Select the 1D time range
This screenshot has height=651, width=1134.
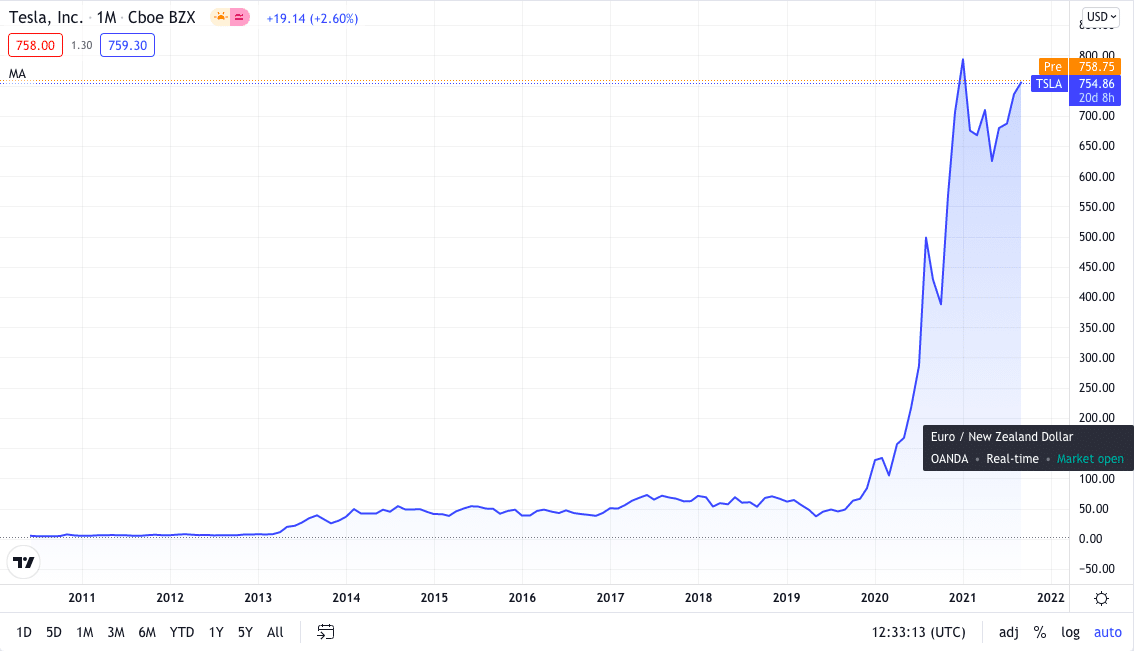(x=24, y=632)
